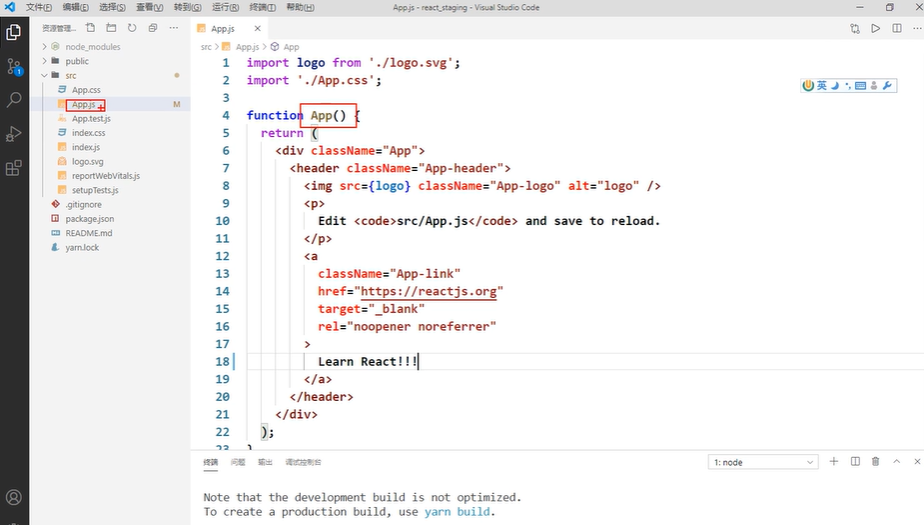
Task: Open the 运行(R) menu
Action: tap(225, 7)
